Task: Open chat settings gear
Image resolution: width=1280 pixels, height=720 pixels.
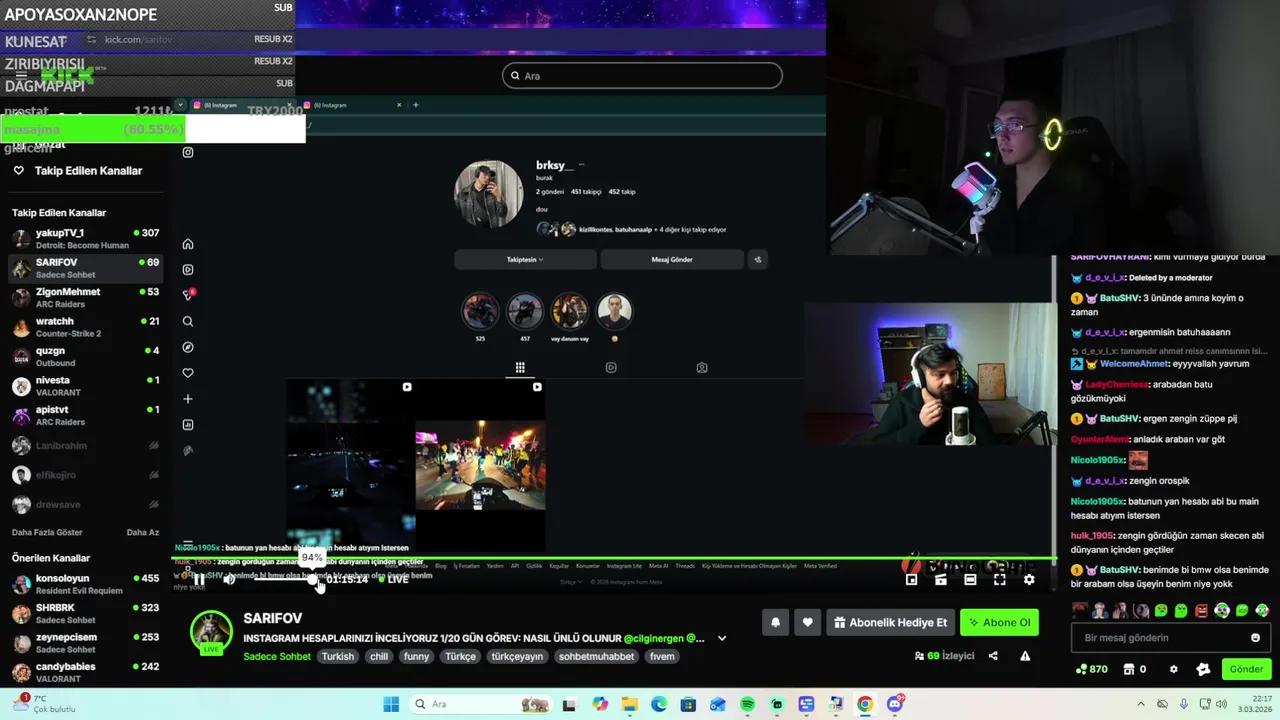Action: [x=1174, y=669]
